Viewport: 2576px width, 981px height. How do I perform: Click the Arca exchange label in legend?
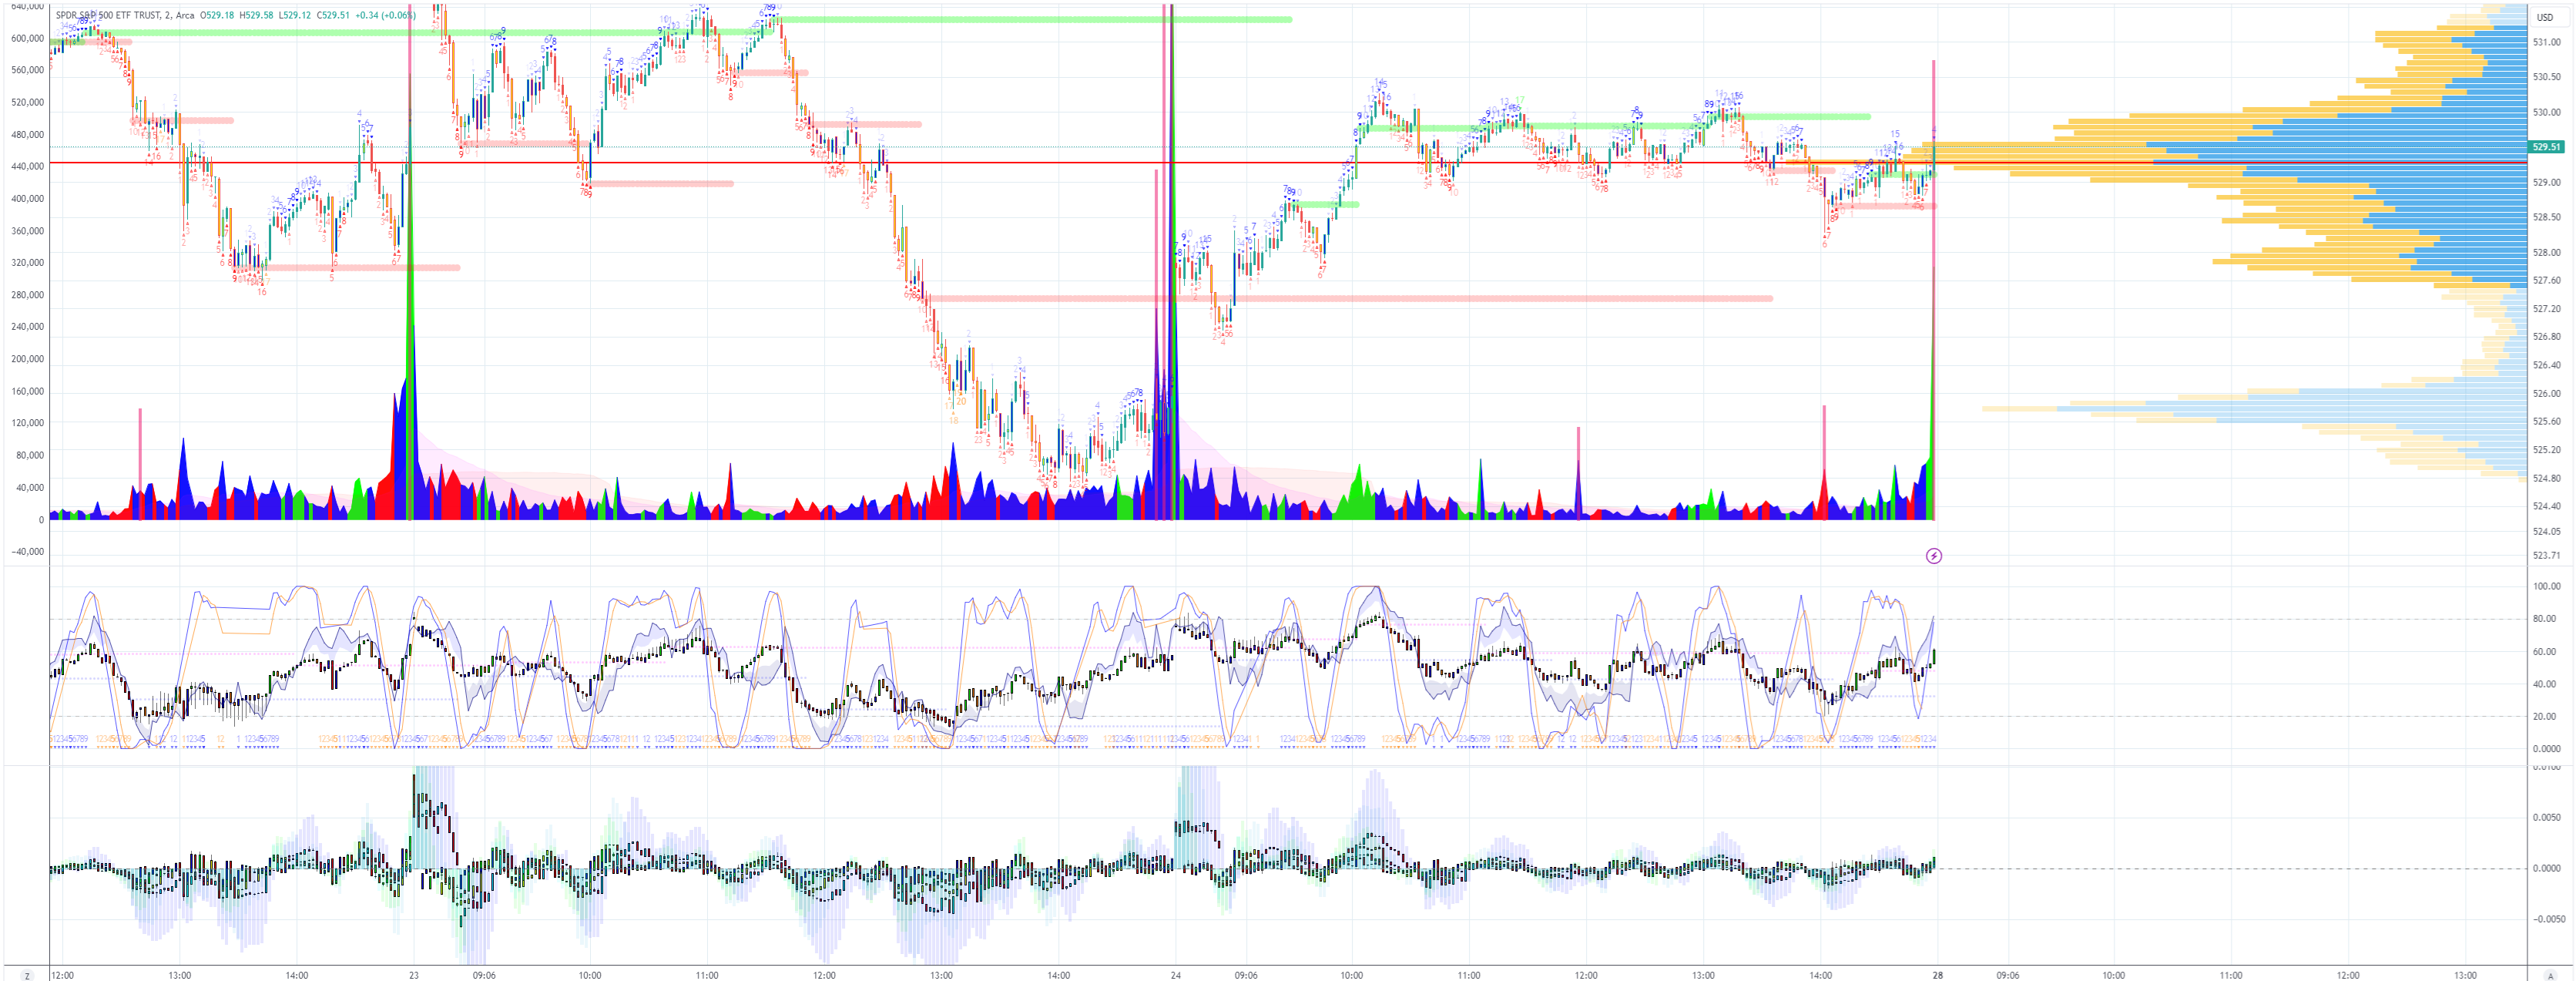point(185,15)
